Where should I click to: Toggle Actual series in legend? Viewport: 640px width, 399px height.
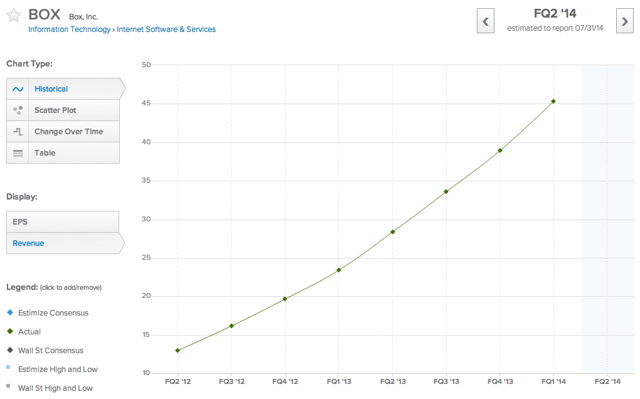coord(24,332)
